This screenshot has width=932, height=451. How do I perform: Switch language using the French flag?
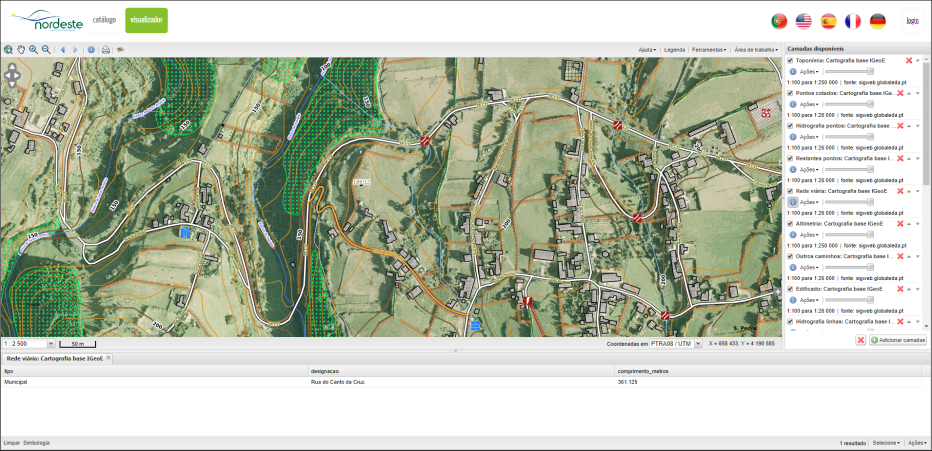tap(853, 21)
